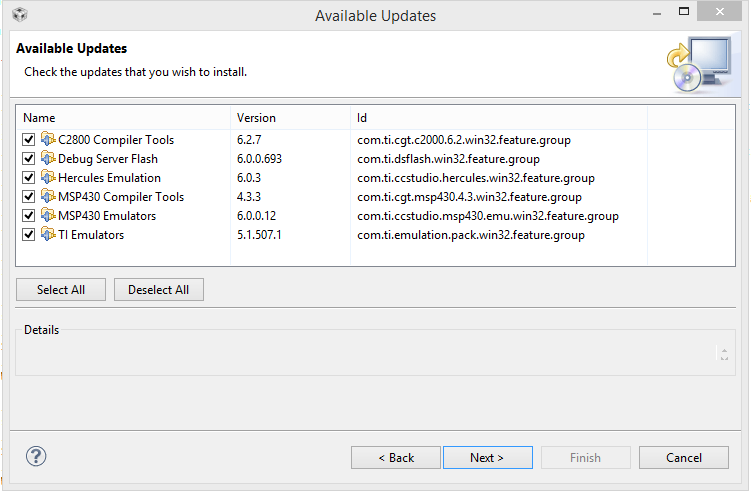The width and height of the screenshot is (751, 492).
Task: Select the MSP430 Emulators row name
Action: 107,216
